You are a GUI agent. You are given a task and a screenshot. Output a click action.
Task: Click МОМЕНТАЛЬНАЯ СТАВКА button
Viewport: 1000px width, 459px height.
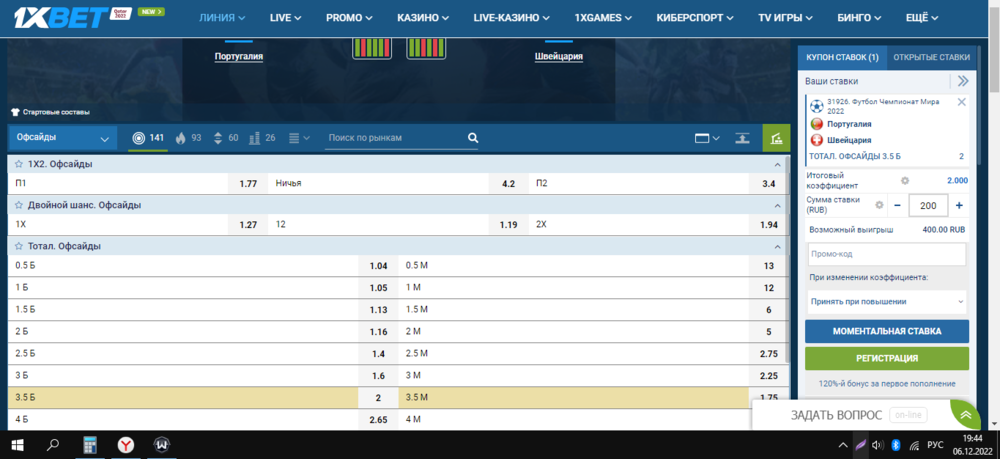click(886, 332)
